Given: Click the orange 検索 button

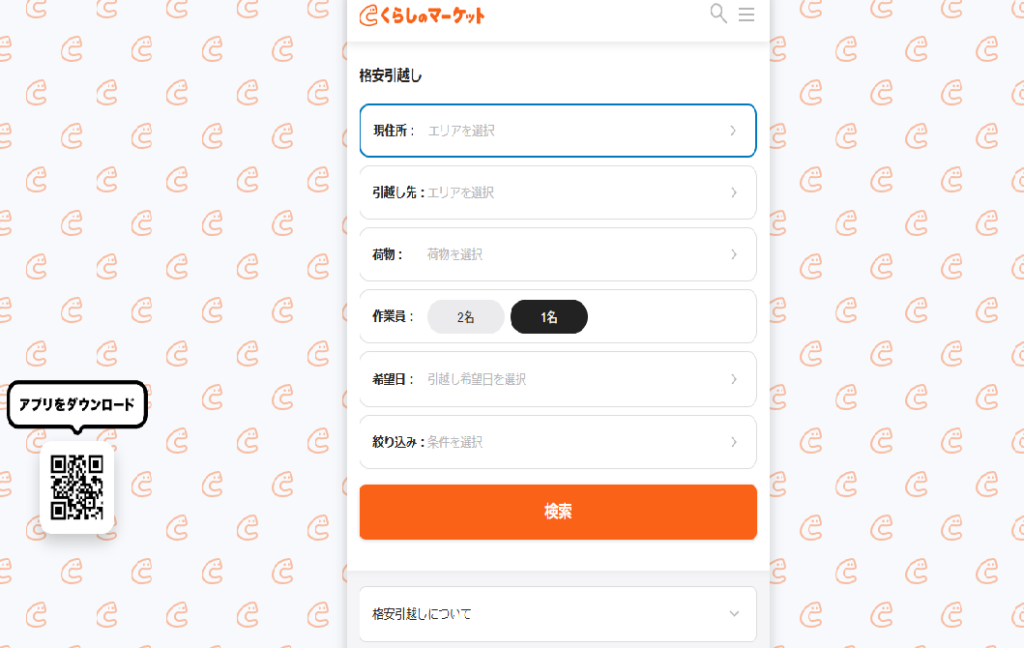Looking at the screenshot, I should click(558, 512).
